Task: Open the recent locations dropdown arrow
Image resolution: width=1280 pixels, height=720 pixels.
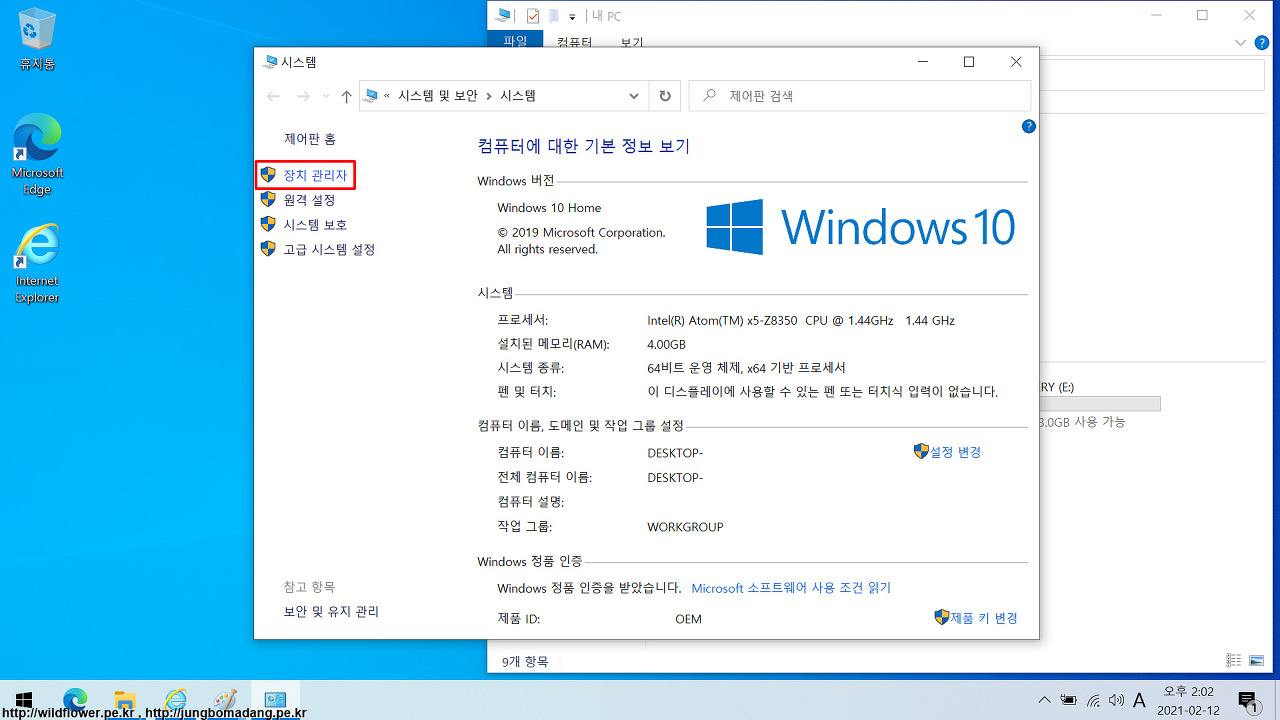Action: tap(326, 97)
